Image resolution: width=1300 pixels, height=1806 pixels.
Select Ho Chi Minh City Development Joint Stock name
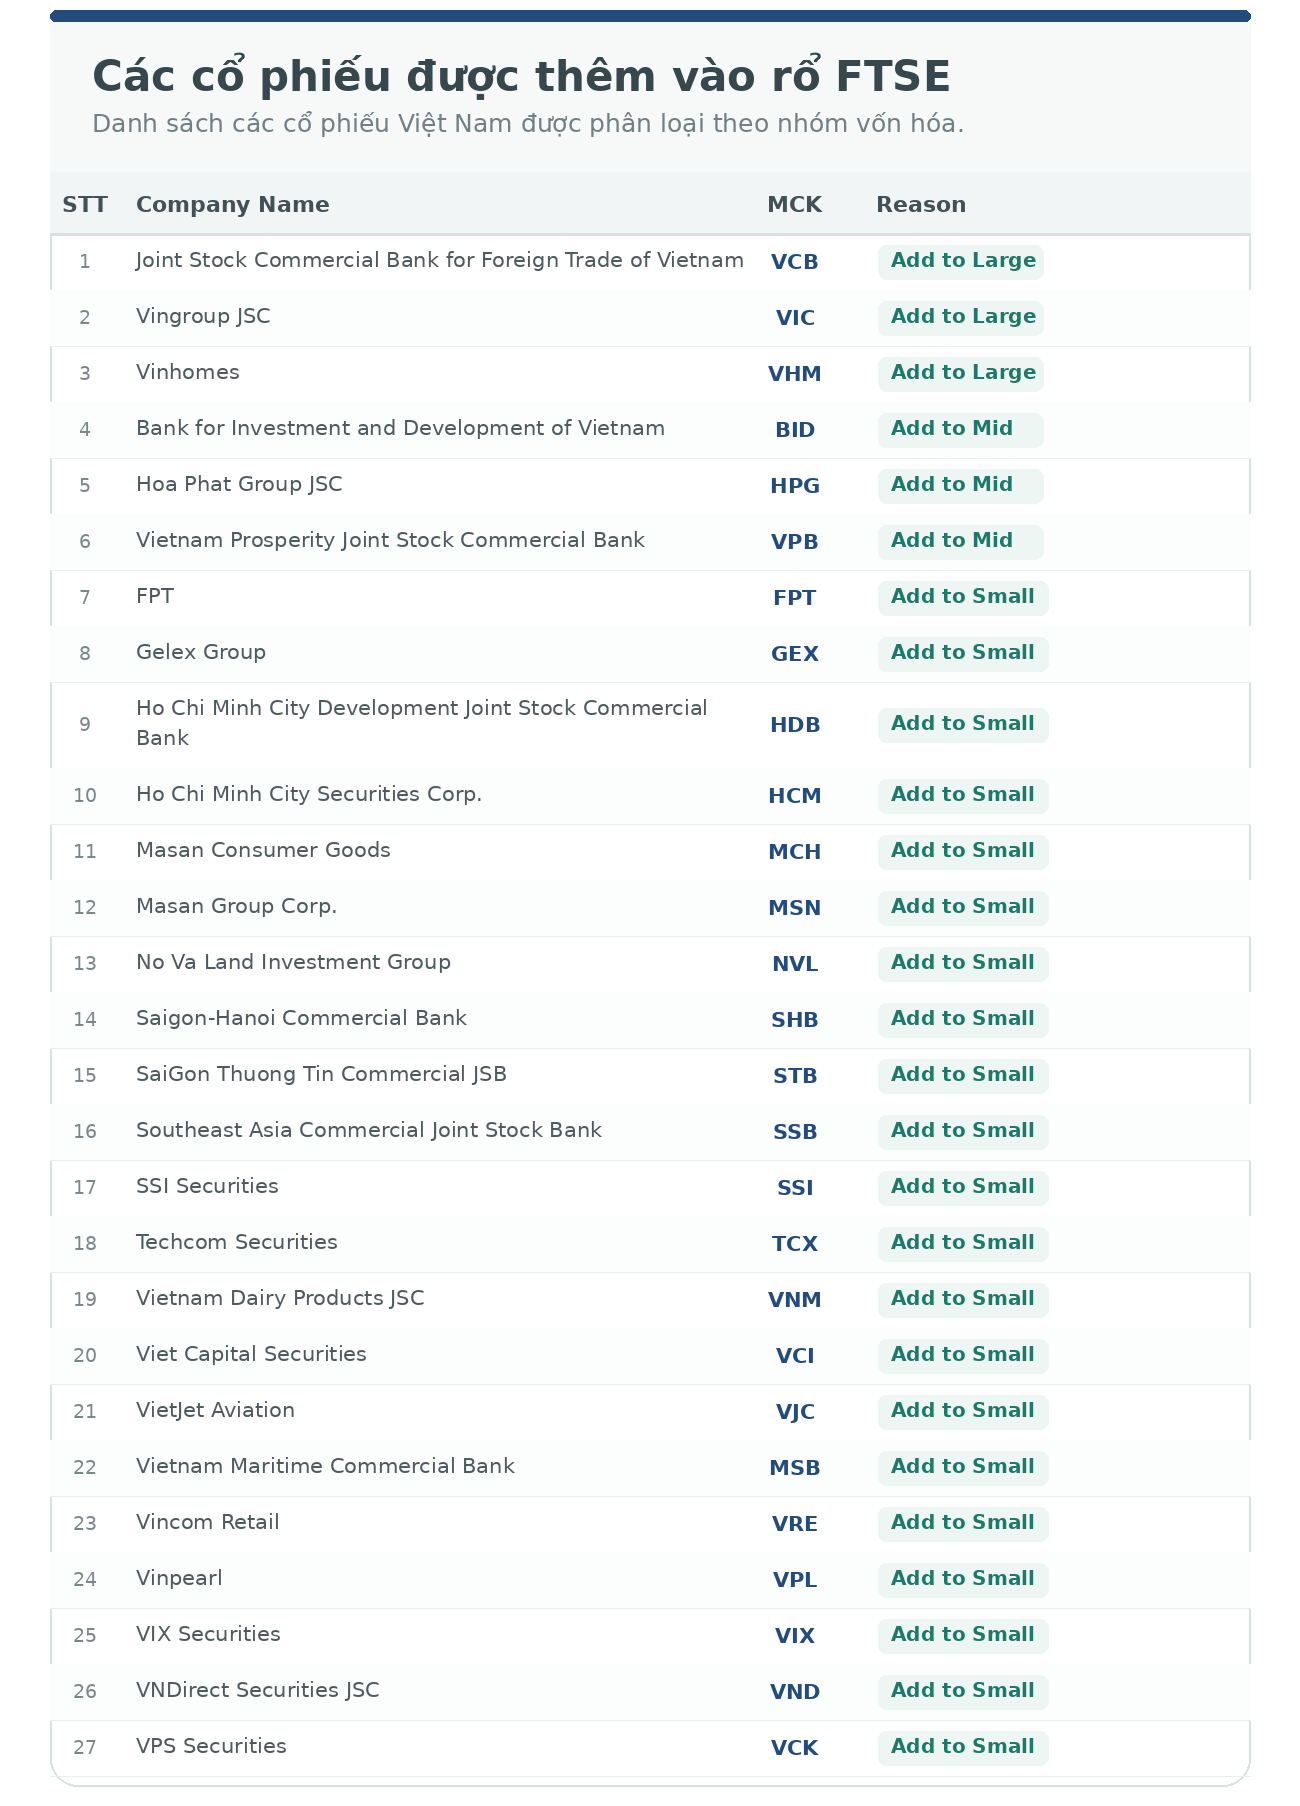click(x=422, y=723)
